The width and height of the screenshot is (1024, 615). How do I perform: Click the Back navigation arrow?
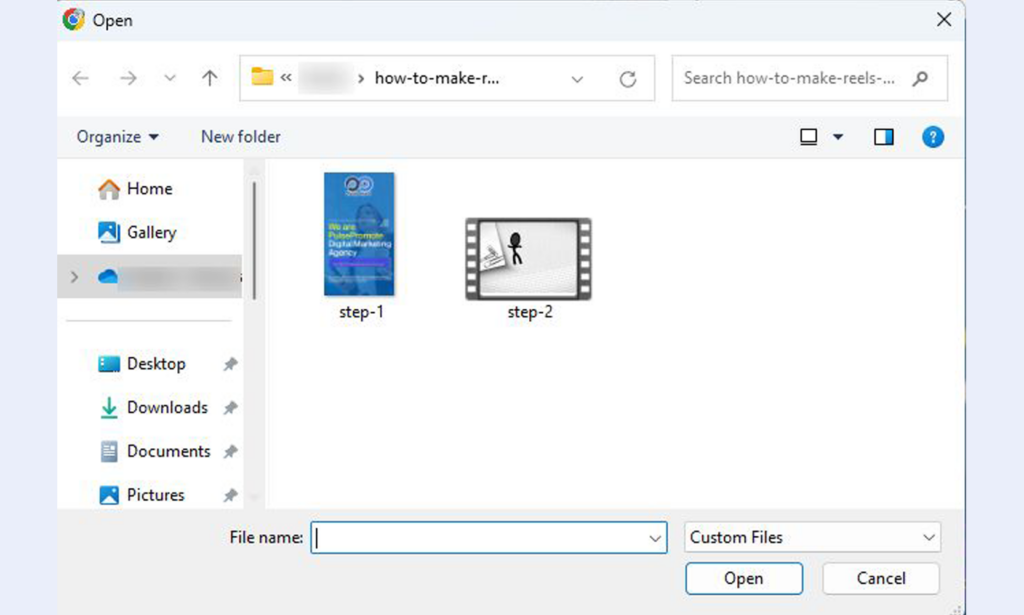point(81,79)
